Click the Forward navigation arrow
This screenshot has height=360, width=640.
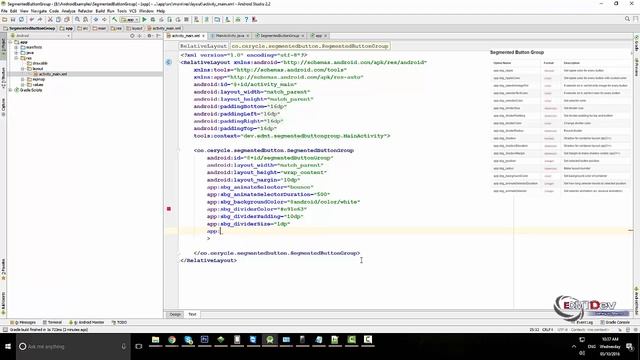104,20
